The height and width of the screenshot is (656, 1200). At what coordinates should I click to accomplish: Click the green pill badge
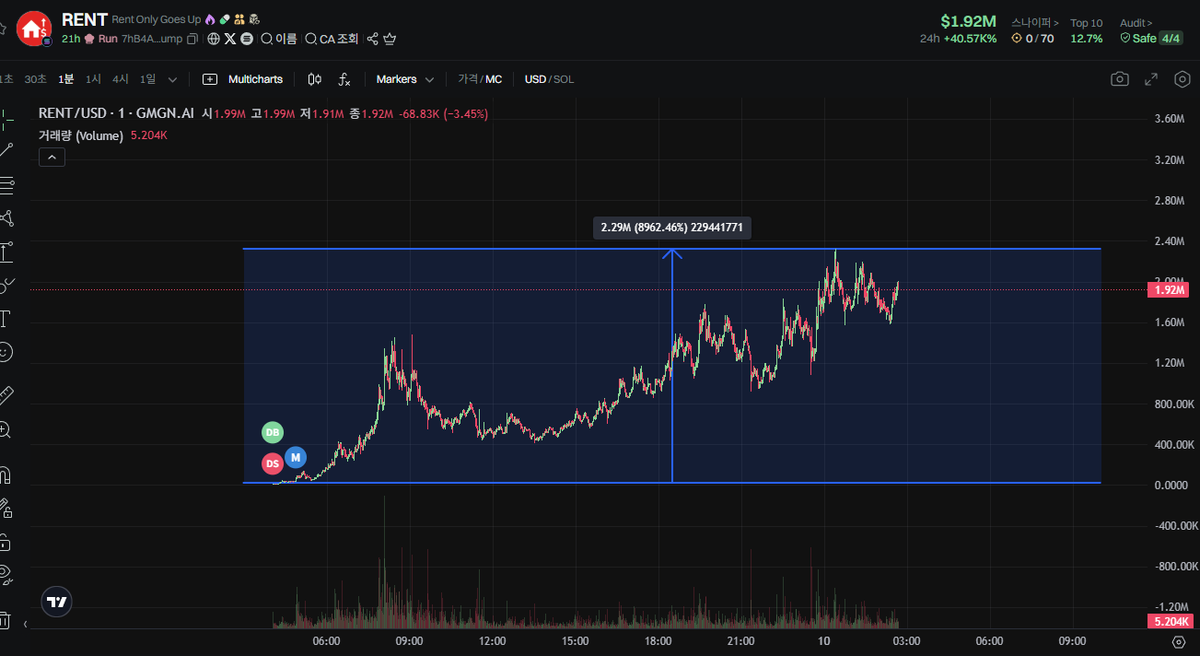[x=225, y=19]
